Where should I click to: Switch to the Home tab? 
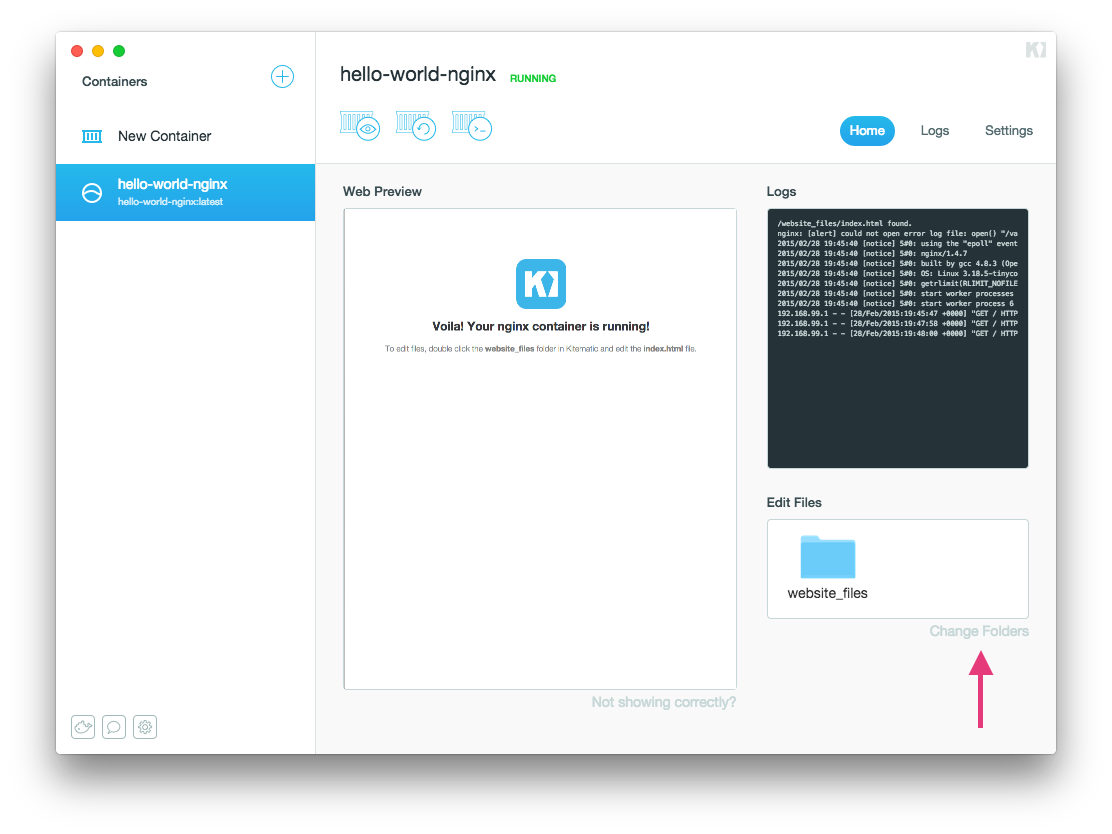coord(867,131)
